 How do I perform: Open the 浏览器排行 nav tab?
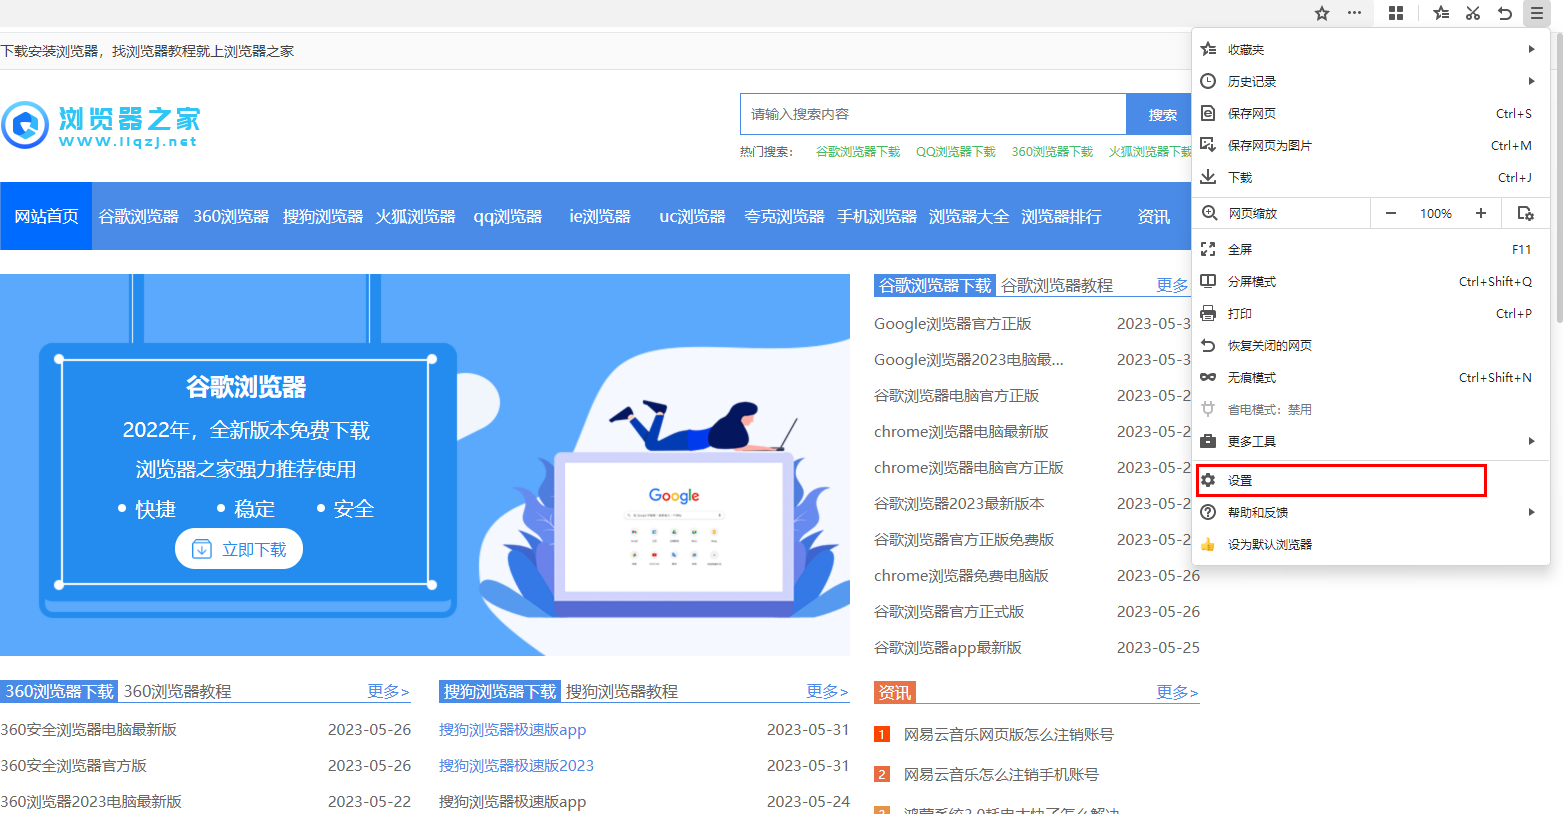point(1061,216)
